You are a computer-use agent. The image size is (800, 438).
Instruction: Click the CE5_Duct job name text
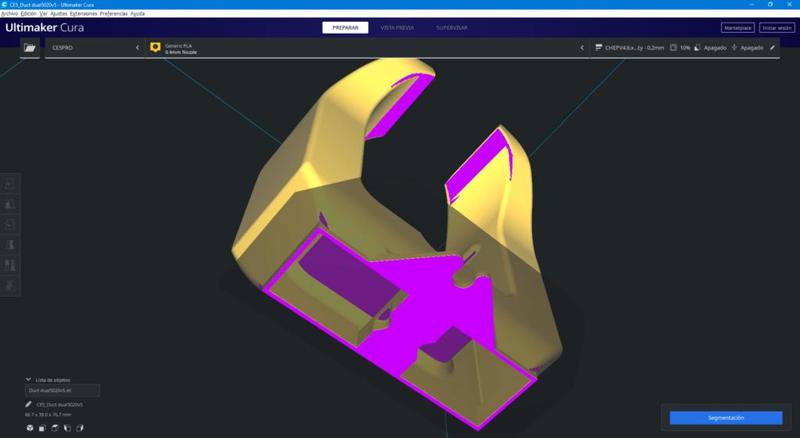[x=60, y=404]
